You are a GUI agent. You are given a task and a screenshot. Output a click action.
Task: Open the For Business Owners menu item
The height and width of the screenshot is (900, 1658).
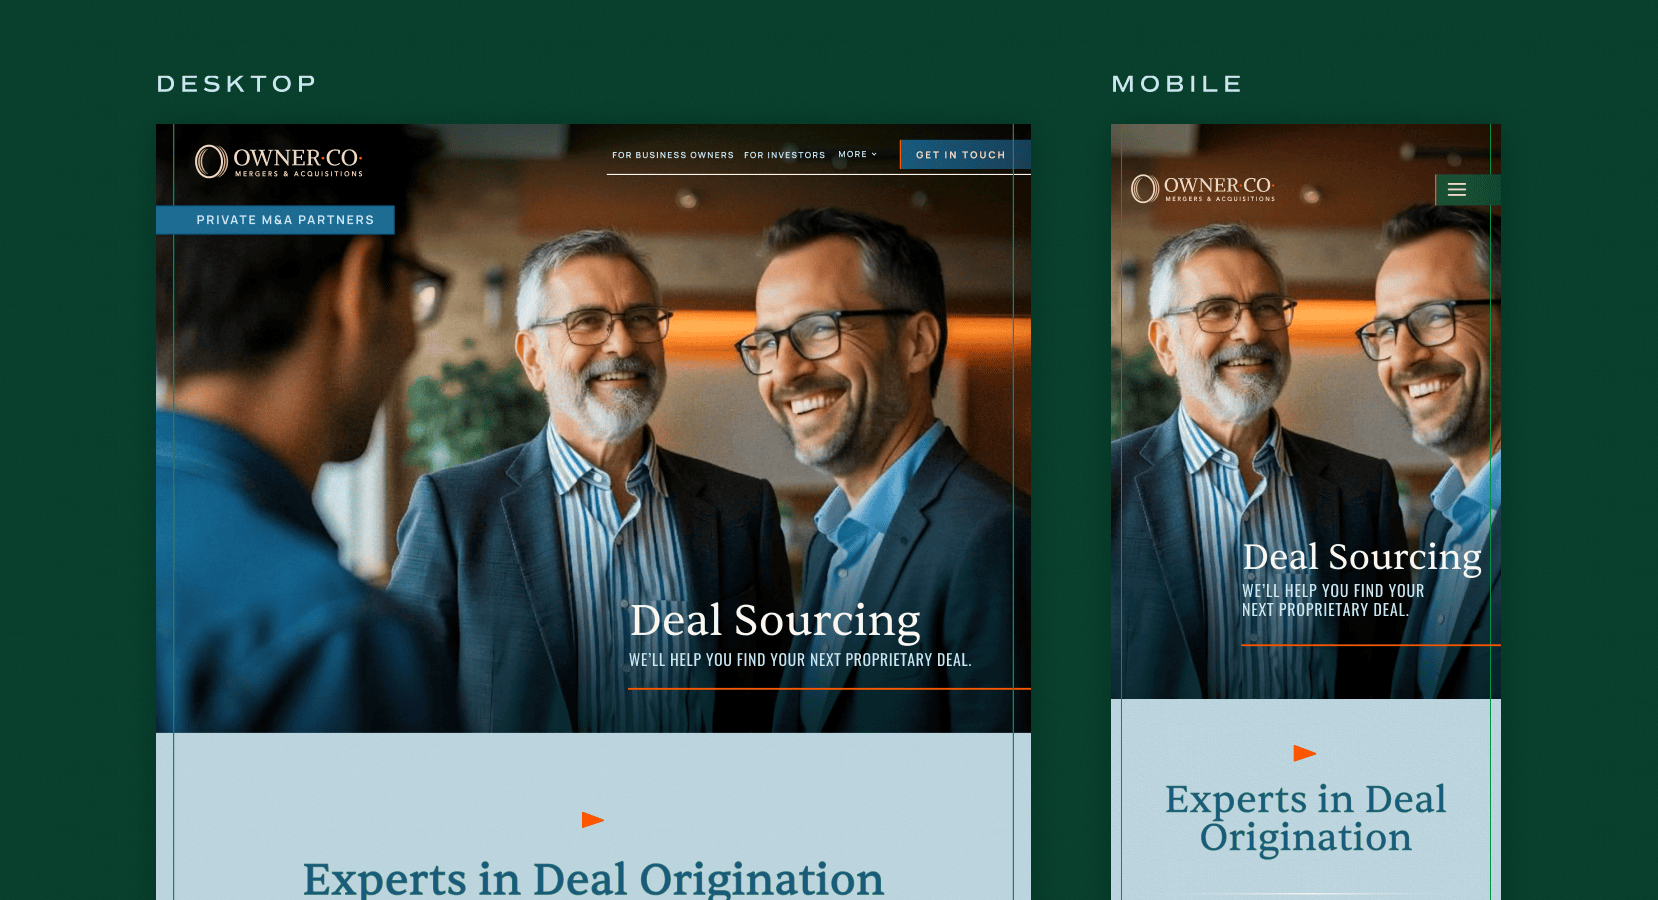pos(673,155)
